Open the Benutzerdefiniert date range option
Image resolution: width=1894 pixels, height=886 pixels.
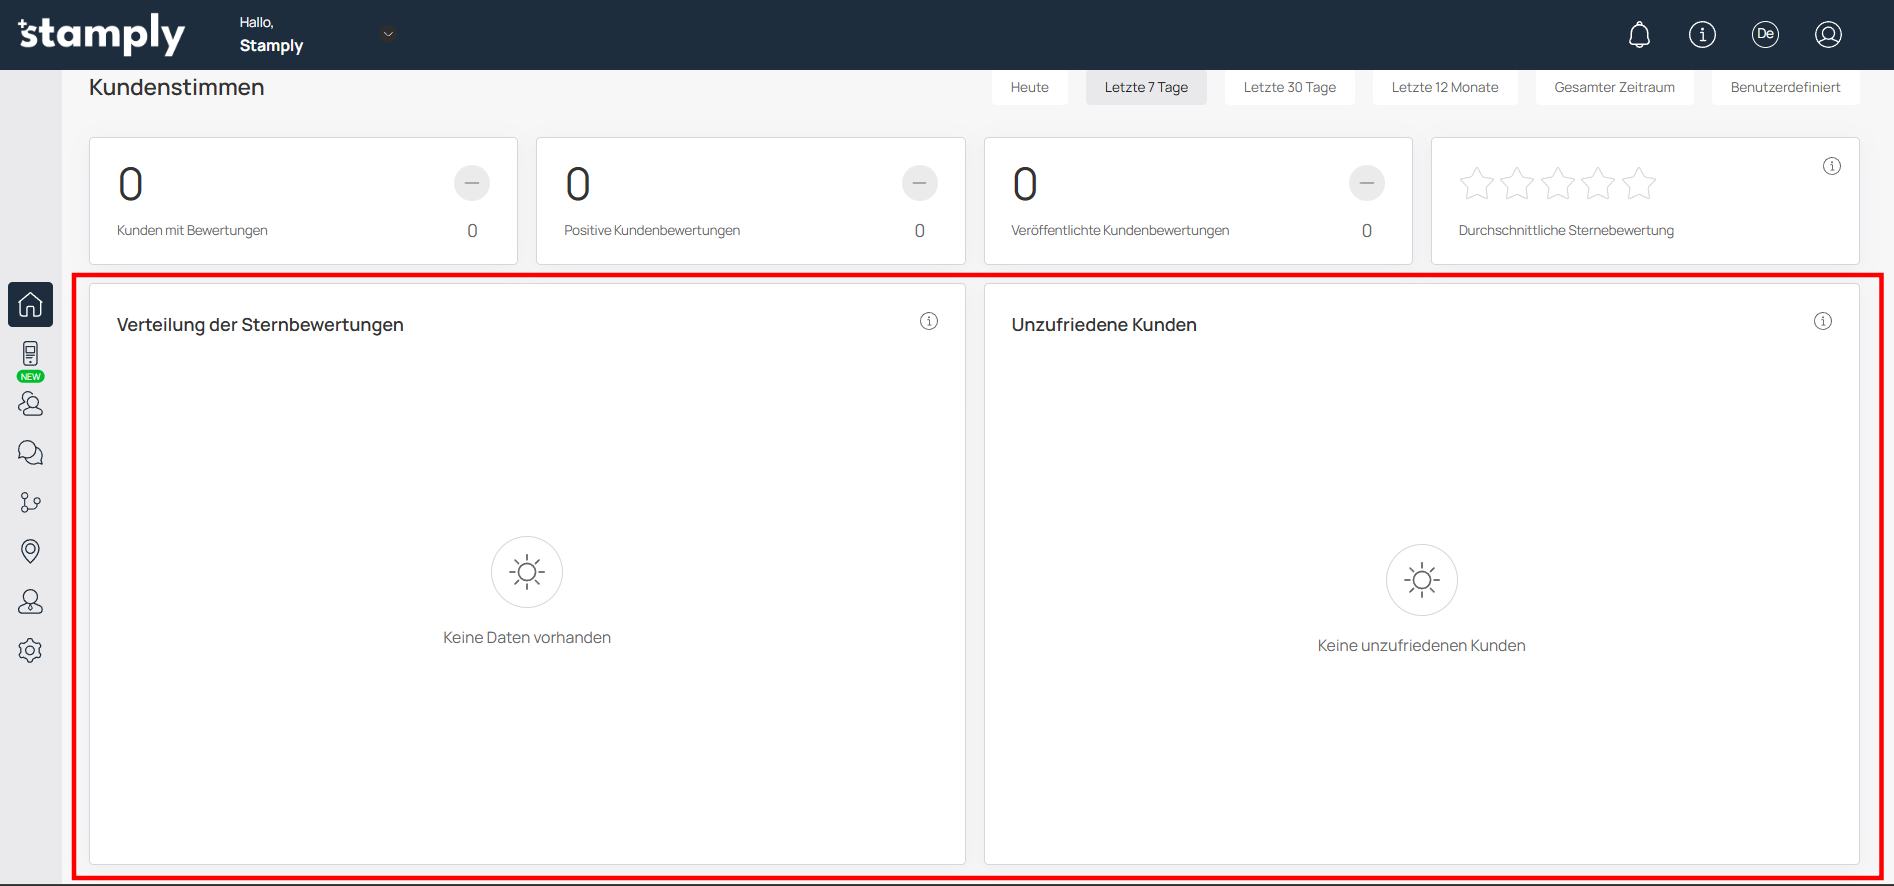pyautogui.click(x=1785, y=87)
